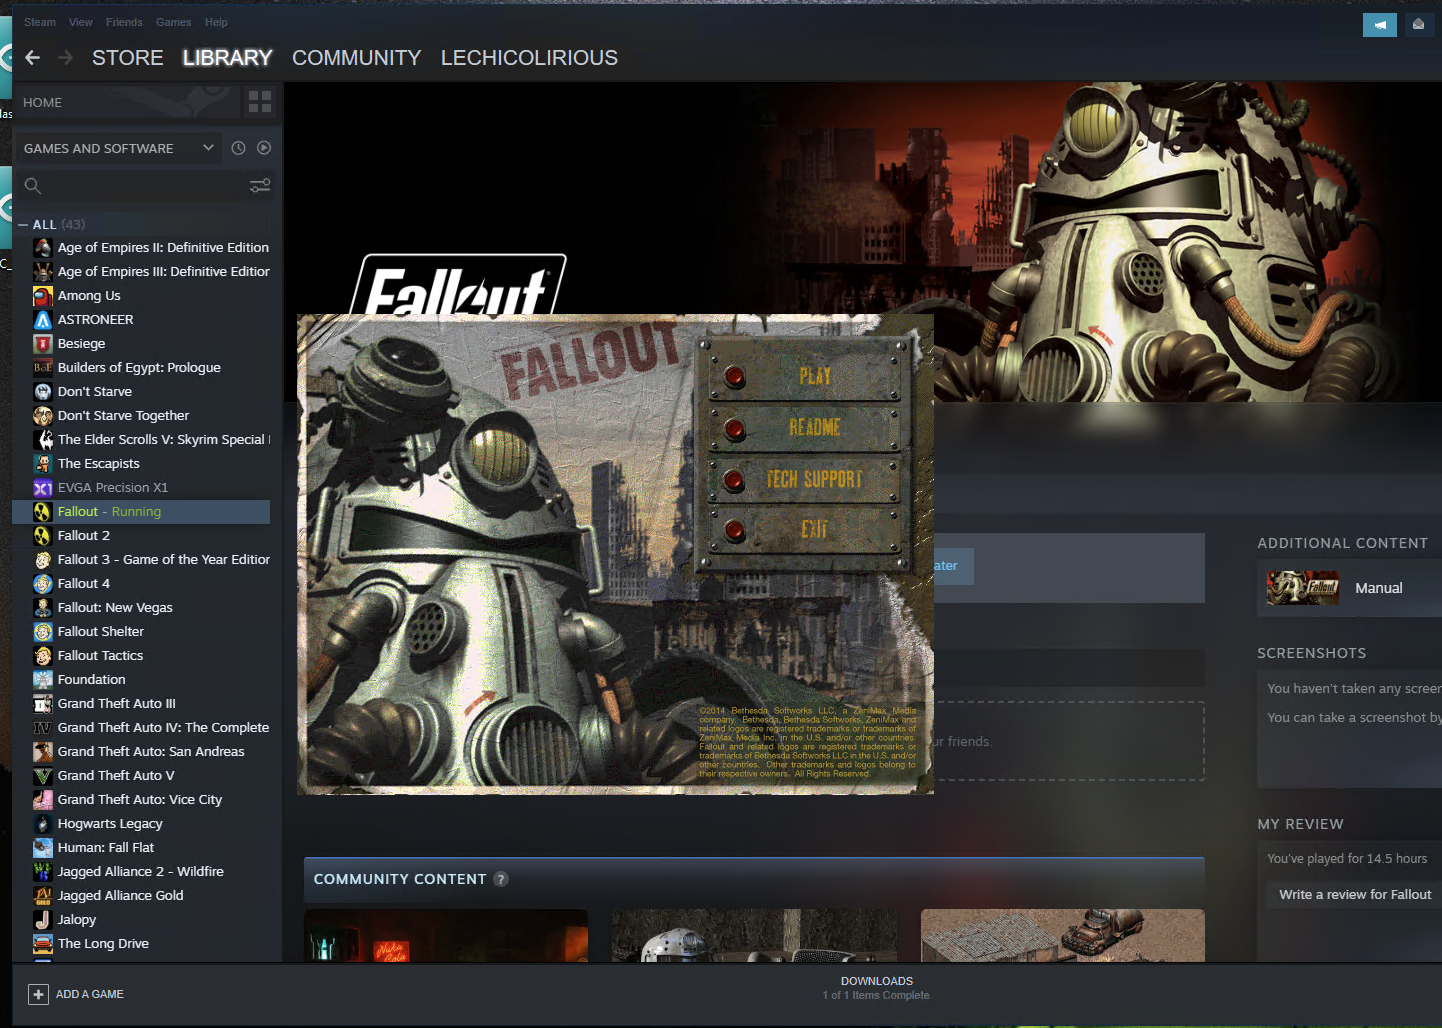Image resolution: width=1442 pixels, height=1028 pixels.
Task: Select The Long Drive in library
Action: tap(141, 944)
